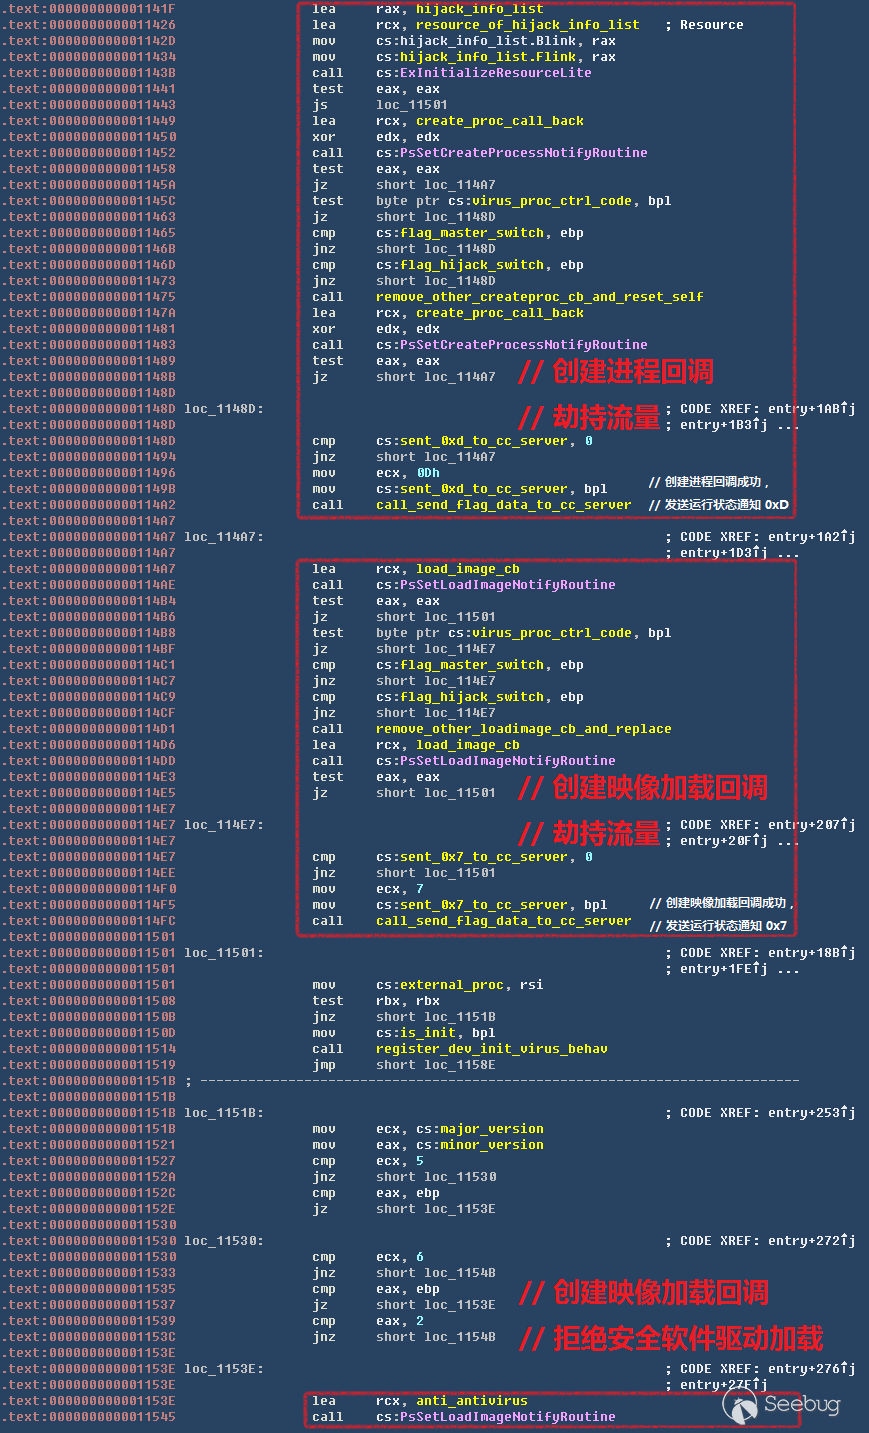
Task: Select PsSetLoadImageNotifyRoutine at address 11545
Action: pyautogui.click(x=508, y=1417)
